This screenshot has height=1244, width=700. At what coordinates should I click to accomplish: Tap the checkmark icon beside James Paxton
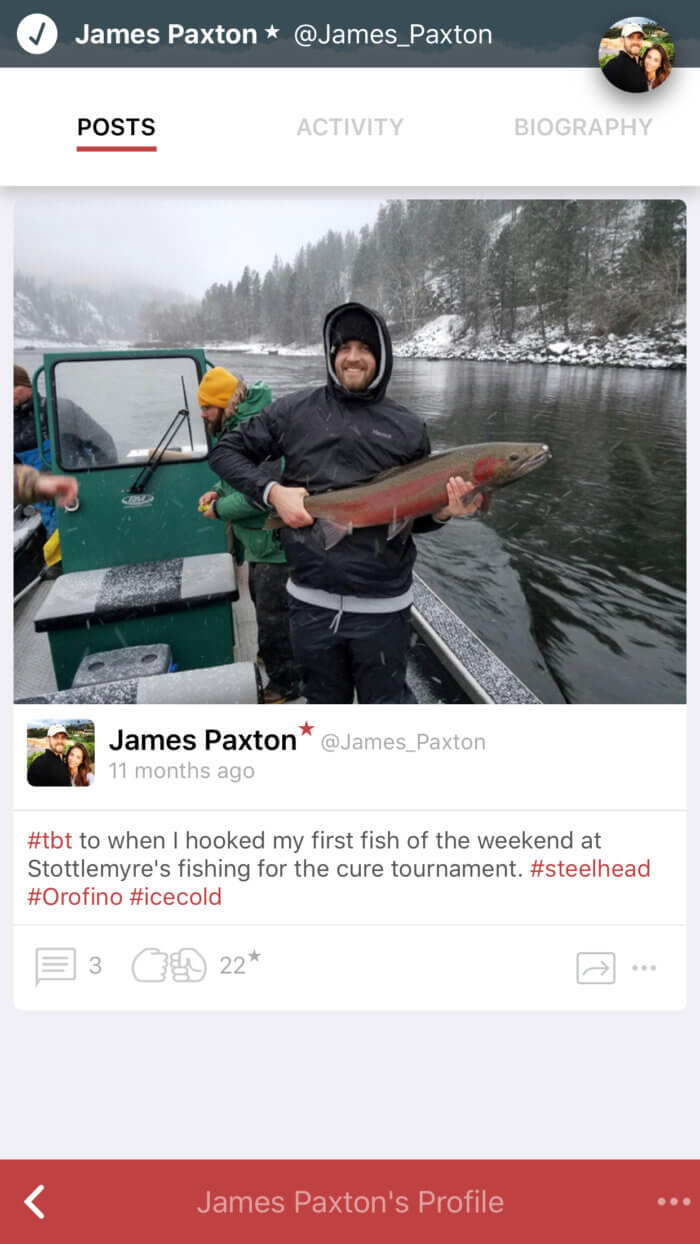37,34
